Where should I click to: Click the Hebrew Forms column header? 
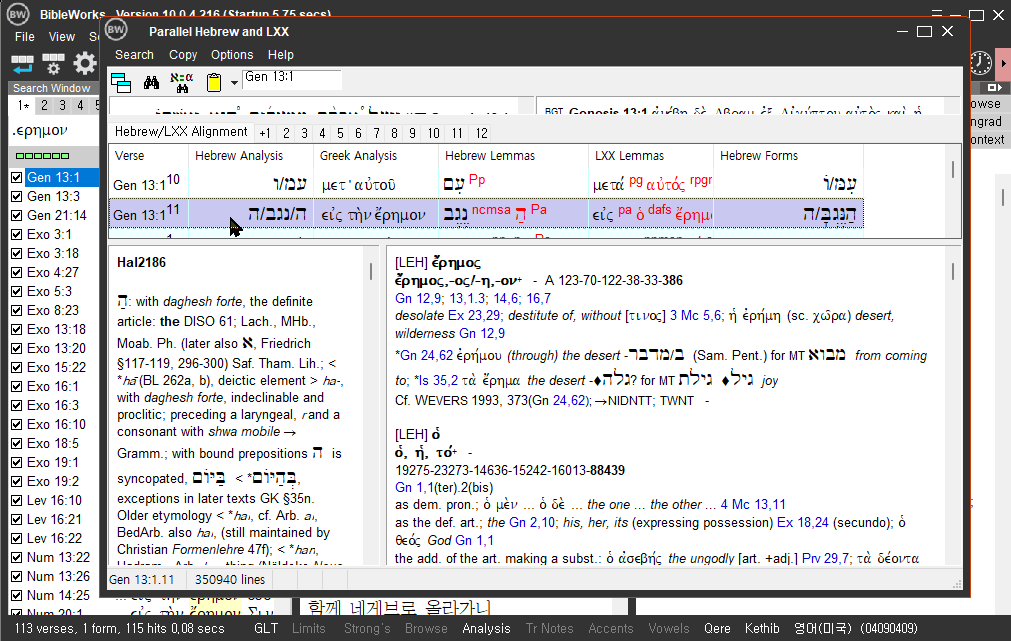pos(758,155)
